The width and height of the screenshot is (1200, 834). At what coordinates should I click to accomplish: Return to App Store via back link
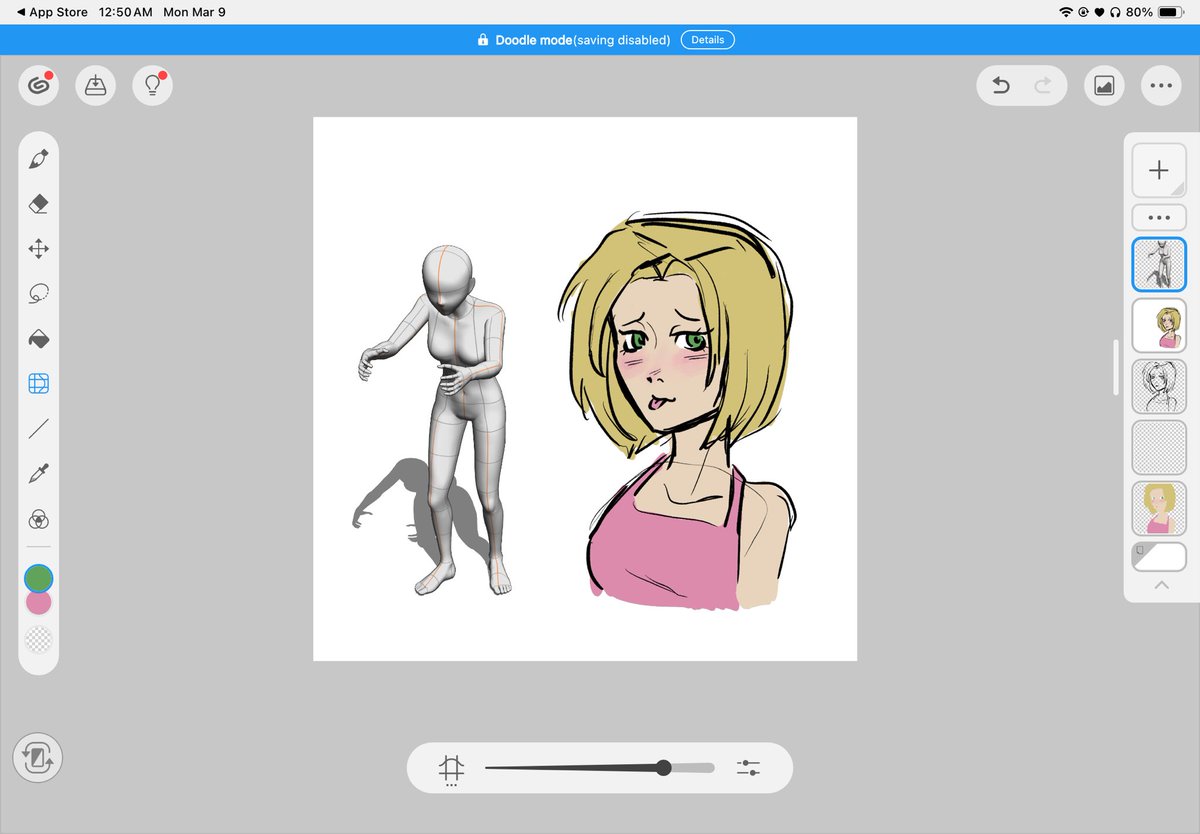pyautogui.click(x=52, y=12)
